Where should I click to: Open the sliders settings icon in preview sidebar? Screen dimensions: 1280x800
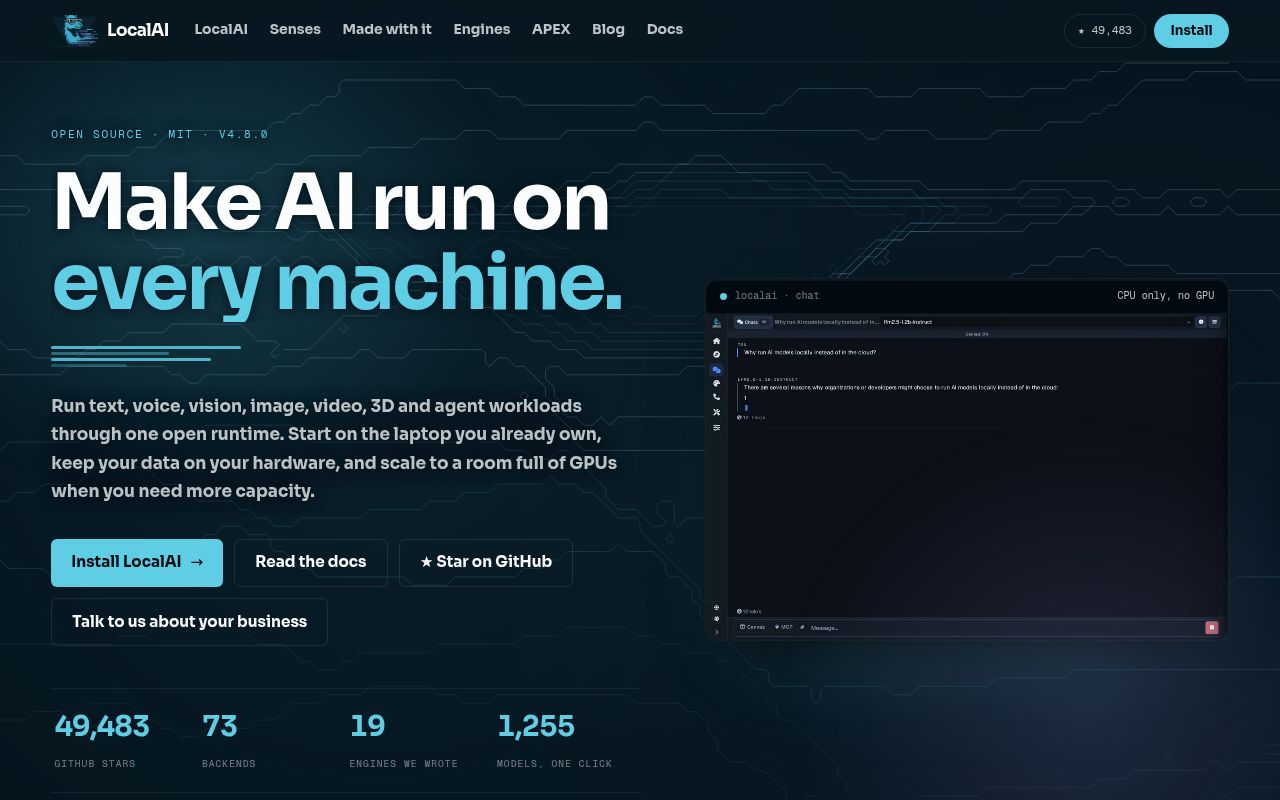click(x=716, y=427)
